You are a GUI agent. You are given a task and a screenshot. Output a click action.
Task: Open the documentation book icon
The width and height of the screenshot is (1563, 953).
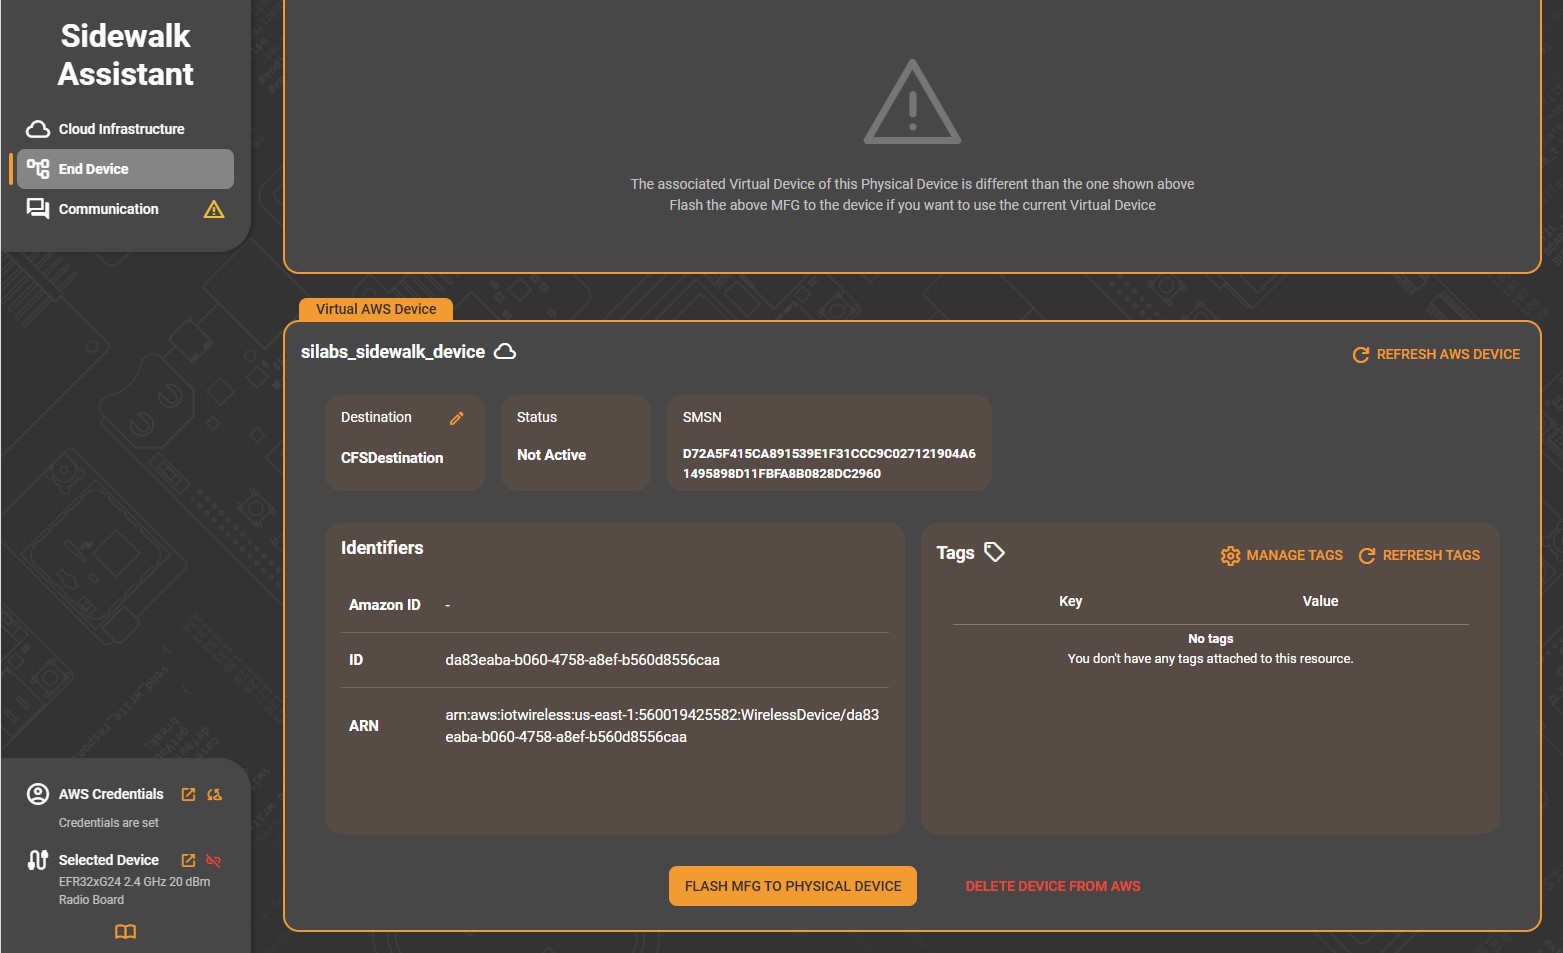click(125, 931)
